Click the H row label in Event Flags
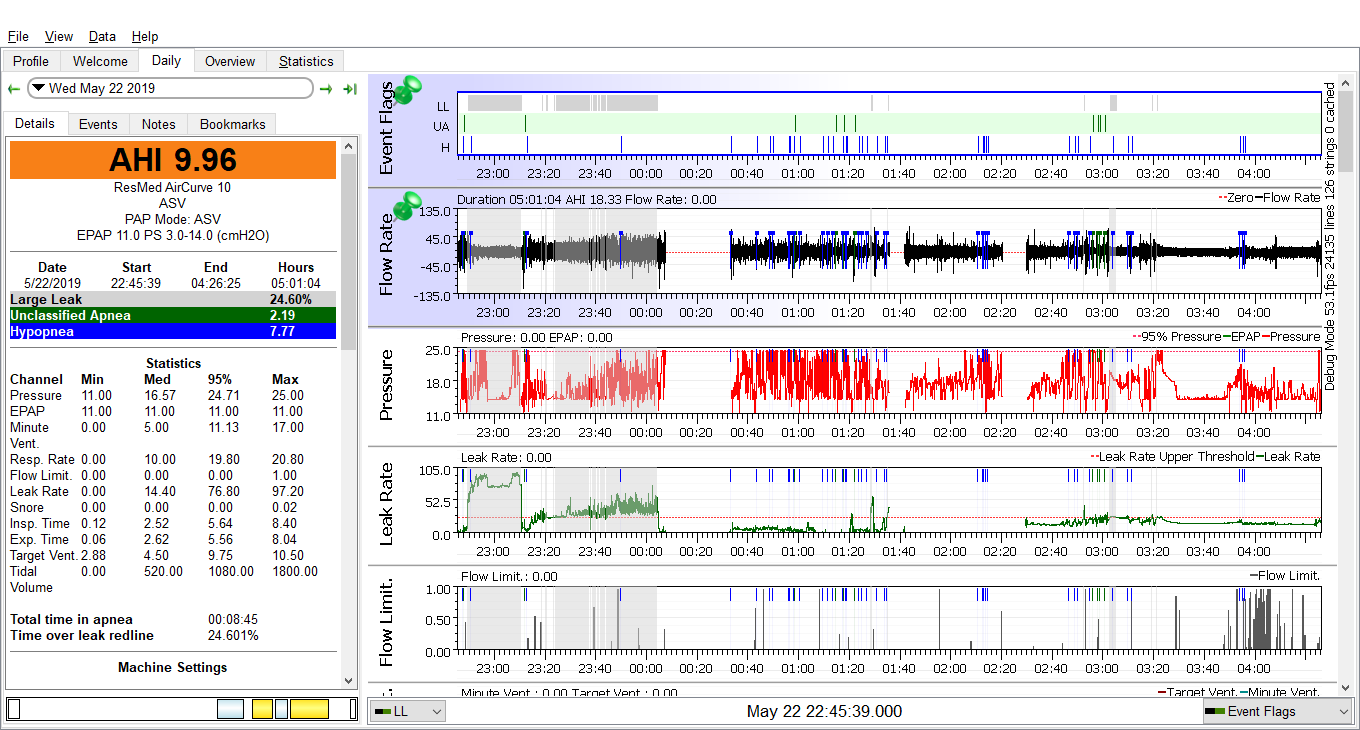This screenshot has height=730, width=1360. (x=446, y=147)
